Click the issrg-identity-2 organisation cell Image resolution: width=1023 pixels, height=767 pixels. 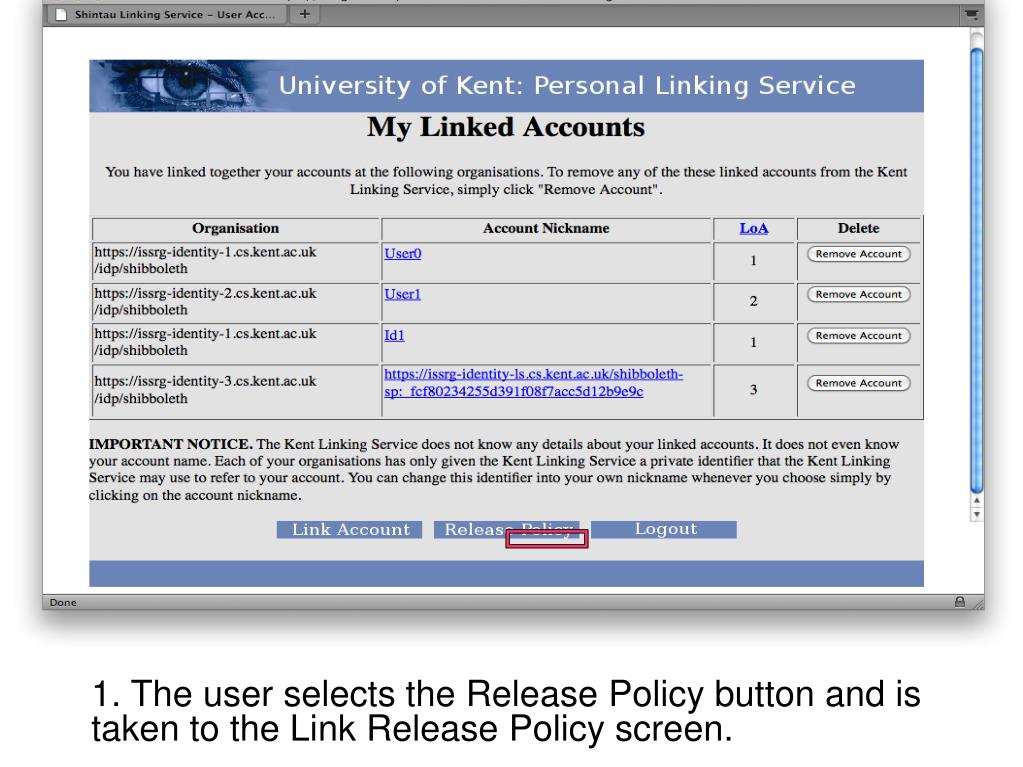pyautogui.click(x=236, y=302)
